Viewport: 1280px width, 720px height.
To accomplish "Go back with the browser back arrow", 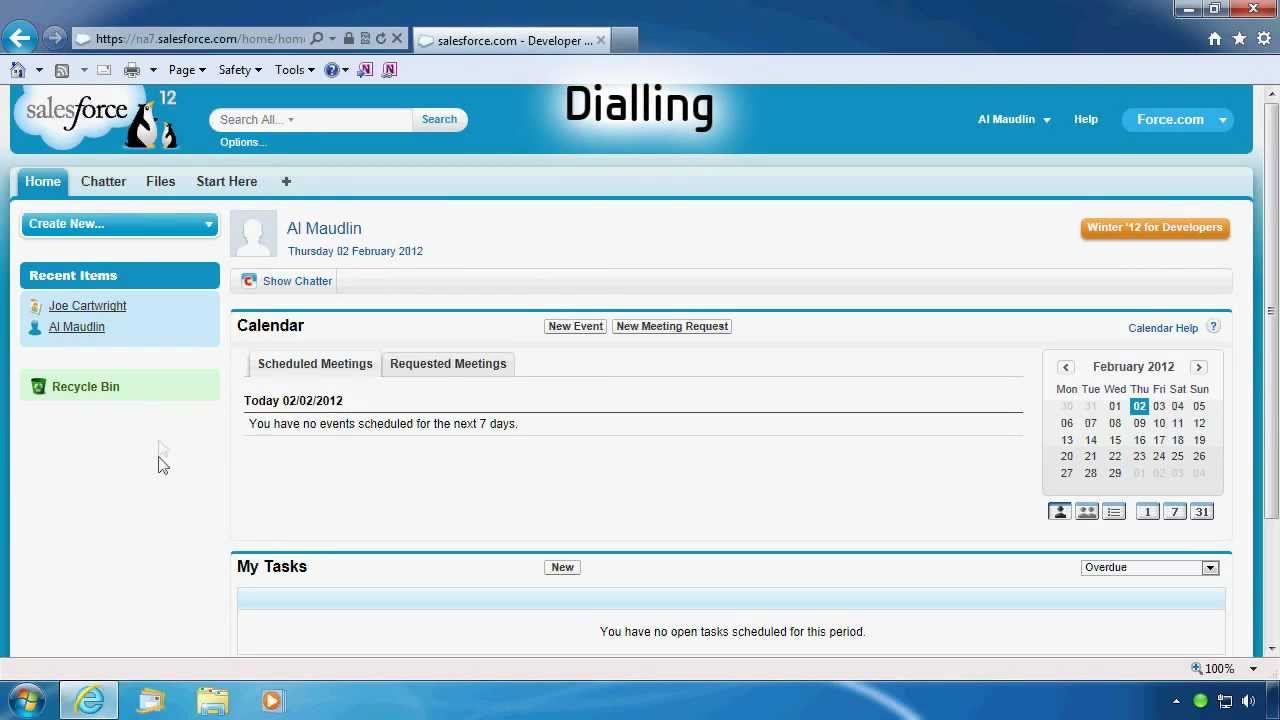I will (x=19, y=39).
